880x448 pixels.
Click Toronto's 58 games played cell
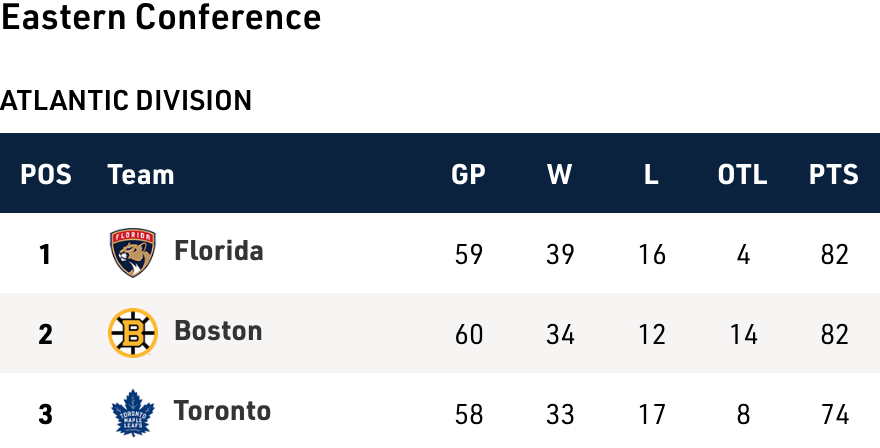pyautogui.click(x=468, y=414)
